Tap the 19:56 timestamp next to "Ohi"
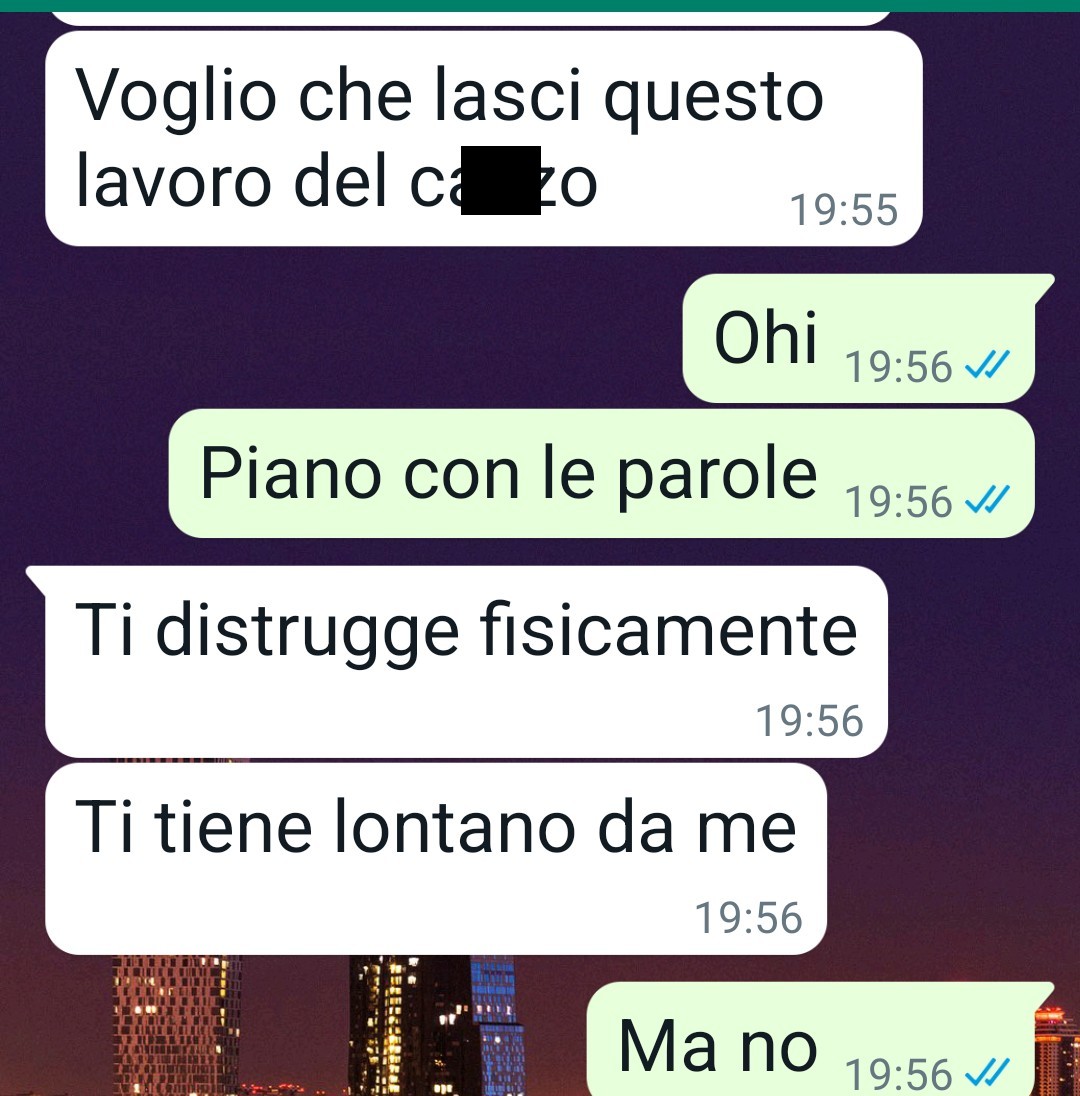Viewport: 1080px width, 1096px height. 899,367
